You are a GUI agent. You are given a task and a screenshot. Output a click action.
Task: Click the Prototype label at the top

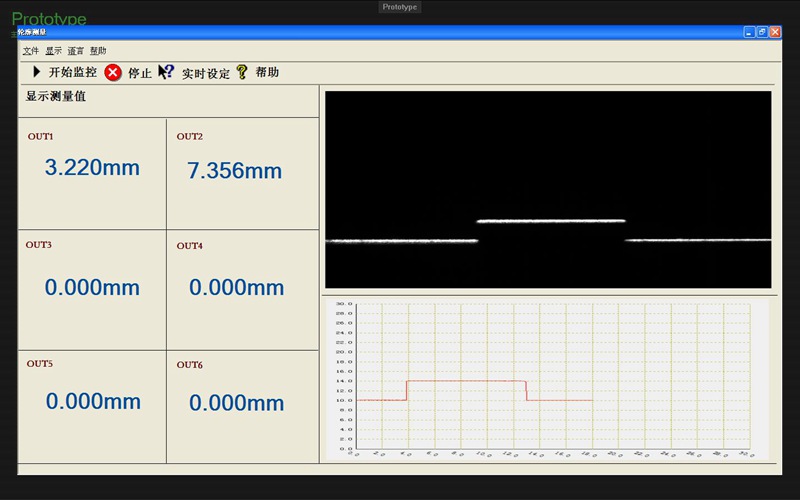click(400, 7)
